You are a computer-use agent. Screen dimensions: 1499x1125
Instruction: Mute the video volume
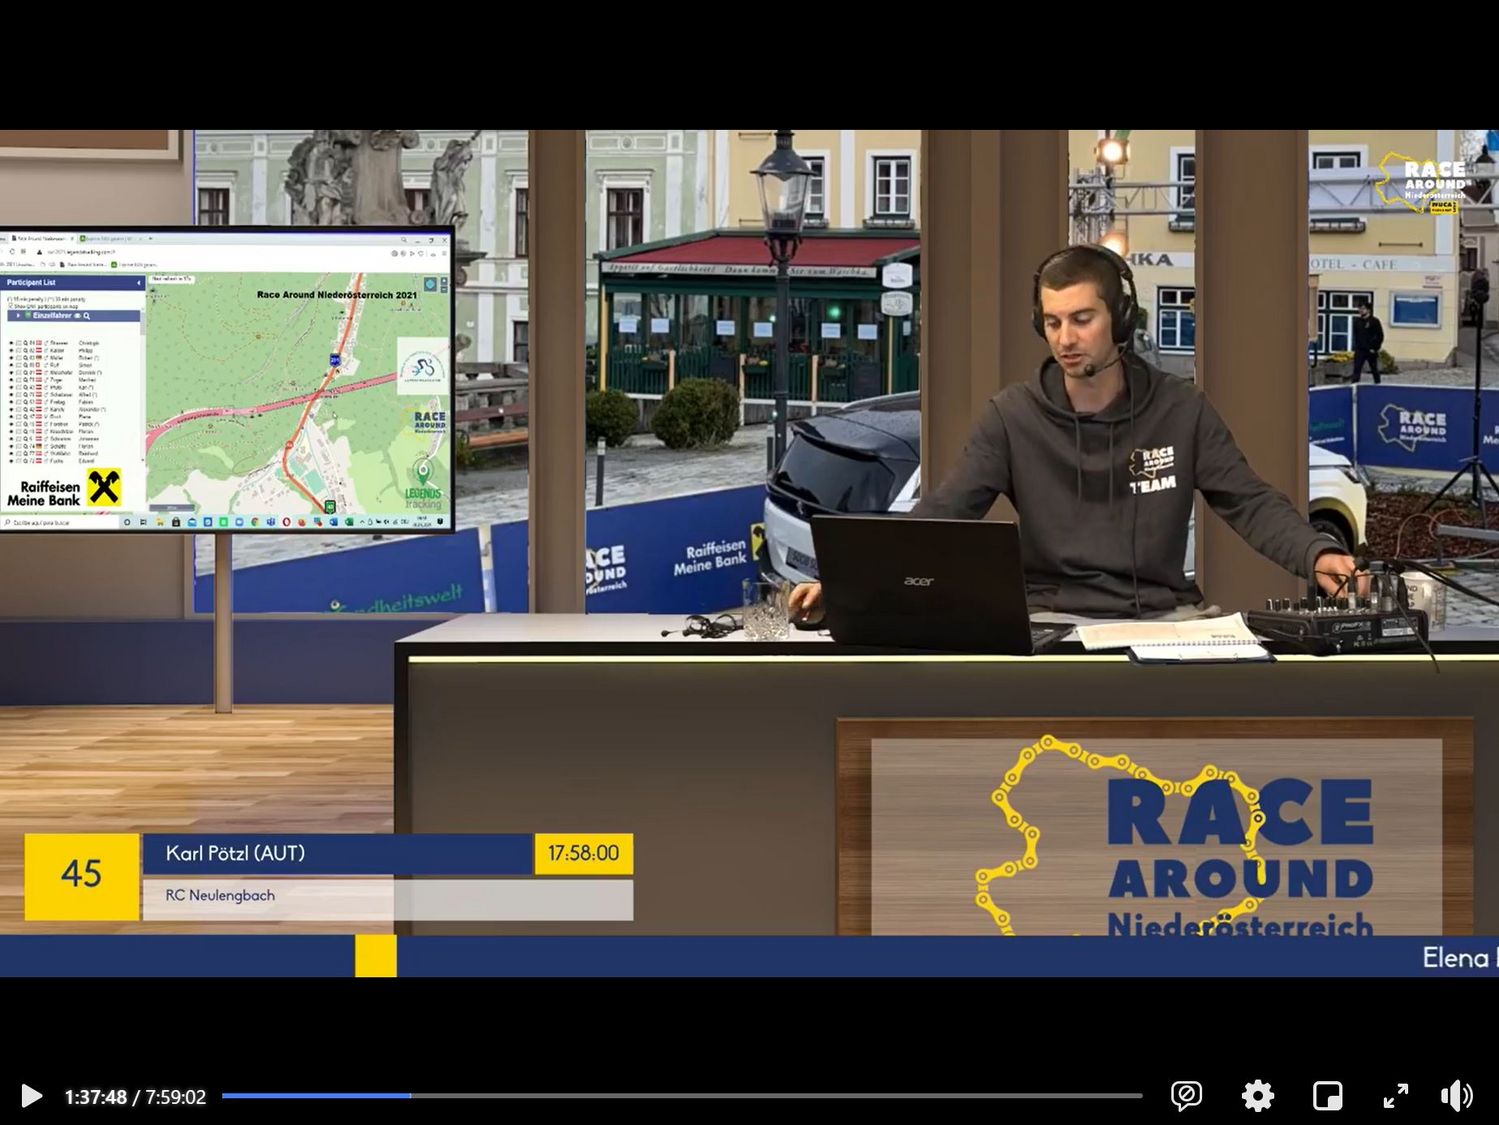point(1456,1096)
